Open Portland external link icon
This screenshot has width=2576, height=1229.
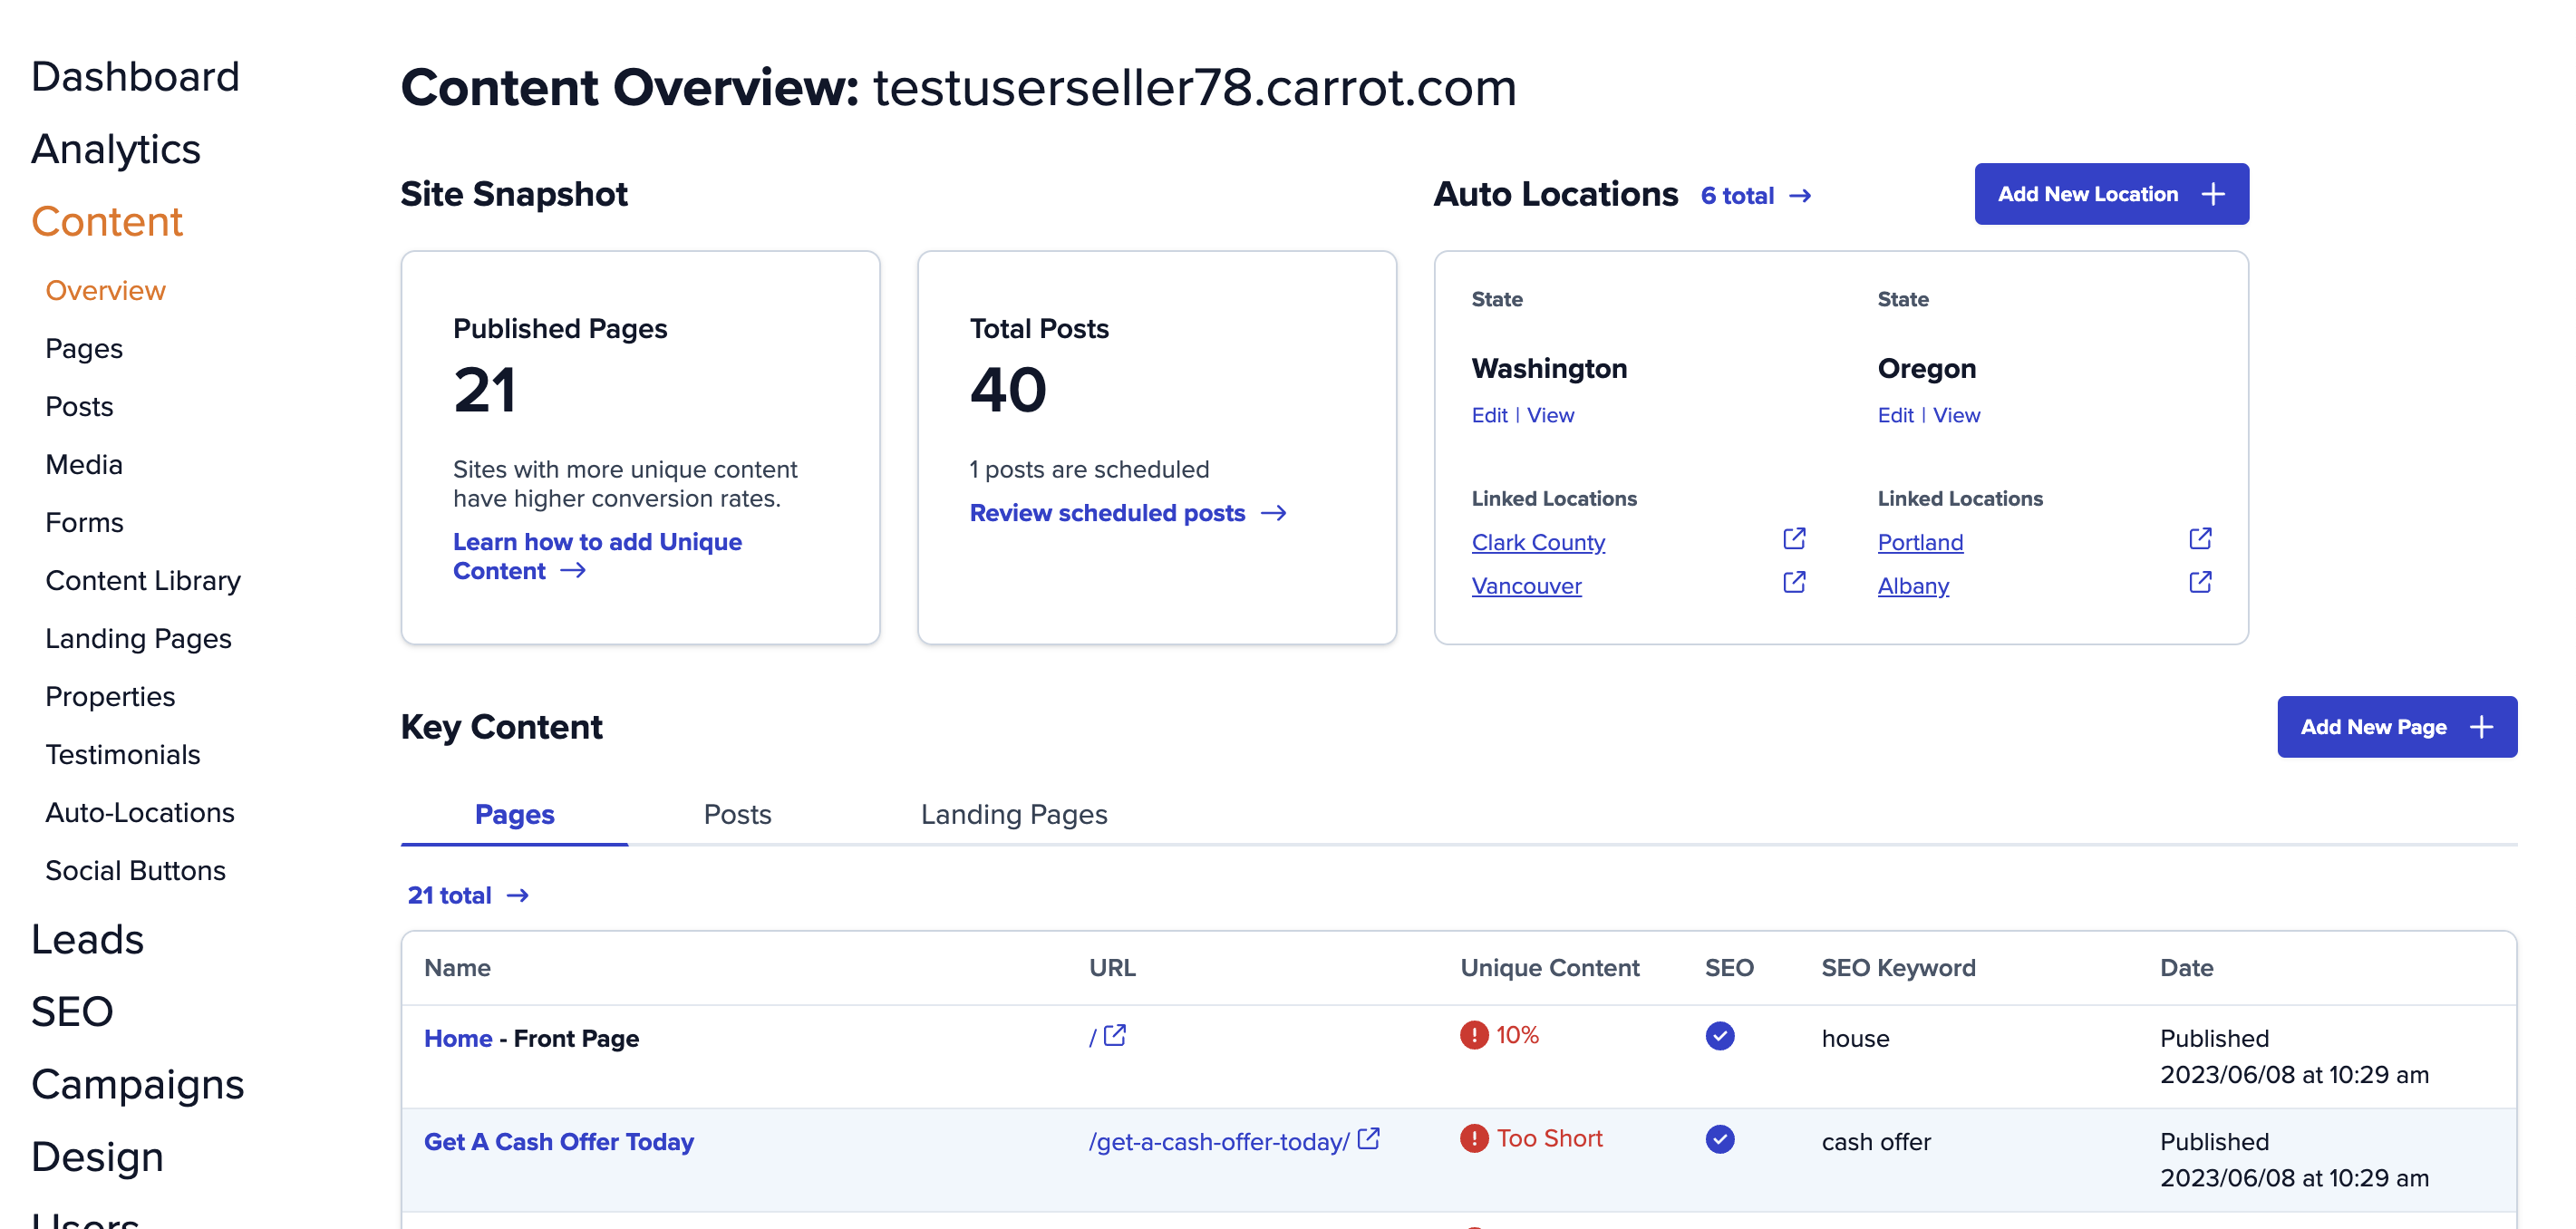click(x=2200, y=539)
